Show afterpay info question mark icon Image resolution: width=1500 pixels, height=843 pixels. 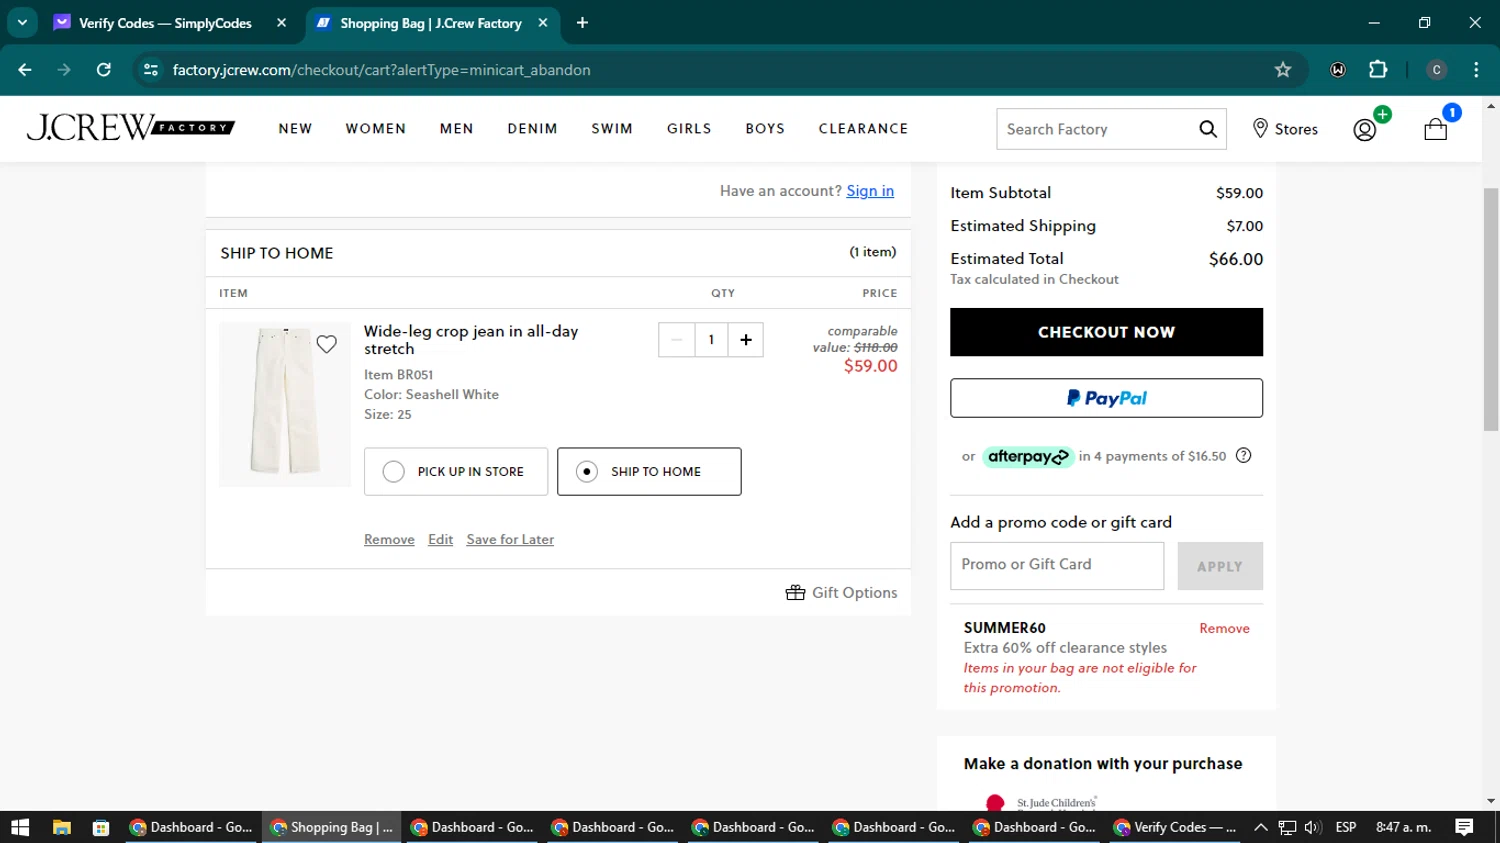click(1243, 456)
